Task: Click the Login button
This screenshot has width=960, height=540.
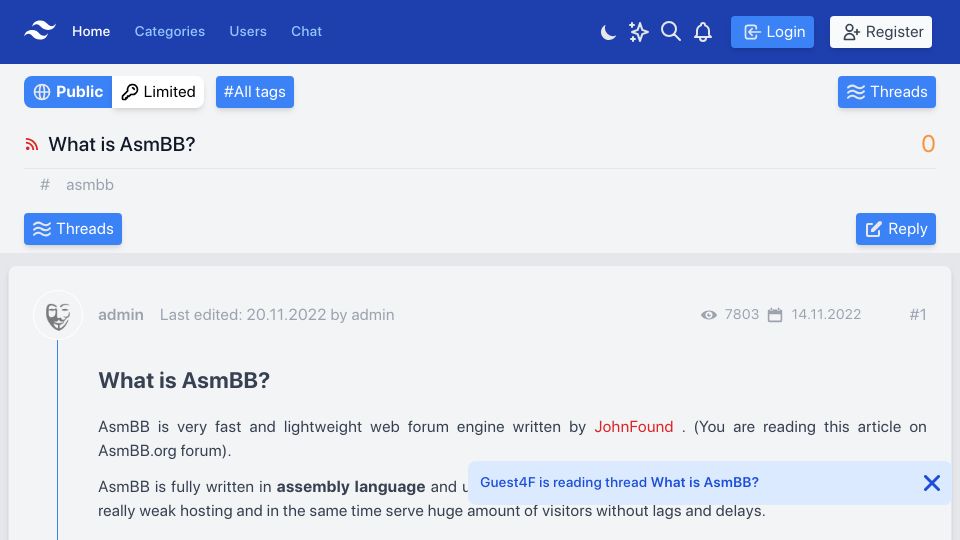Action: coord(772,32)
